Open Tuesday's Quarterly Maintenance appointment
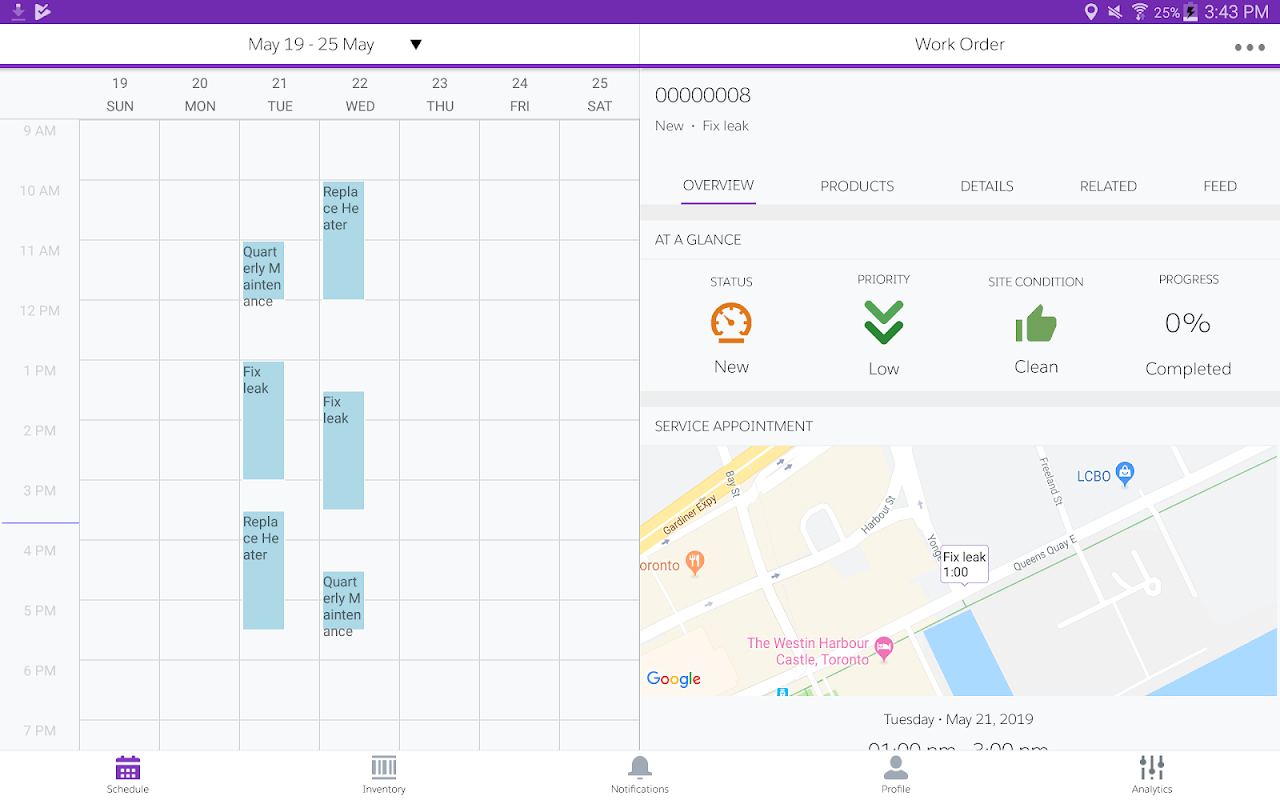The image size is (1280, 800). click(x=263, y=270)
